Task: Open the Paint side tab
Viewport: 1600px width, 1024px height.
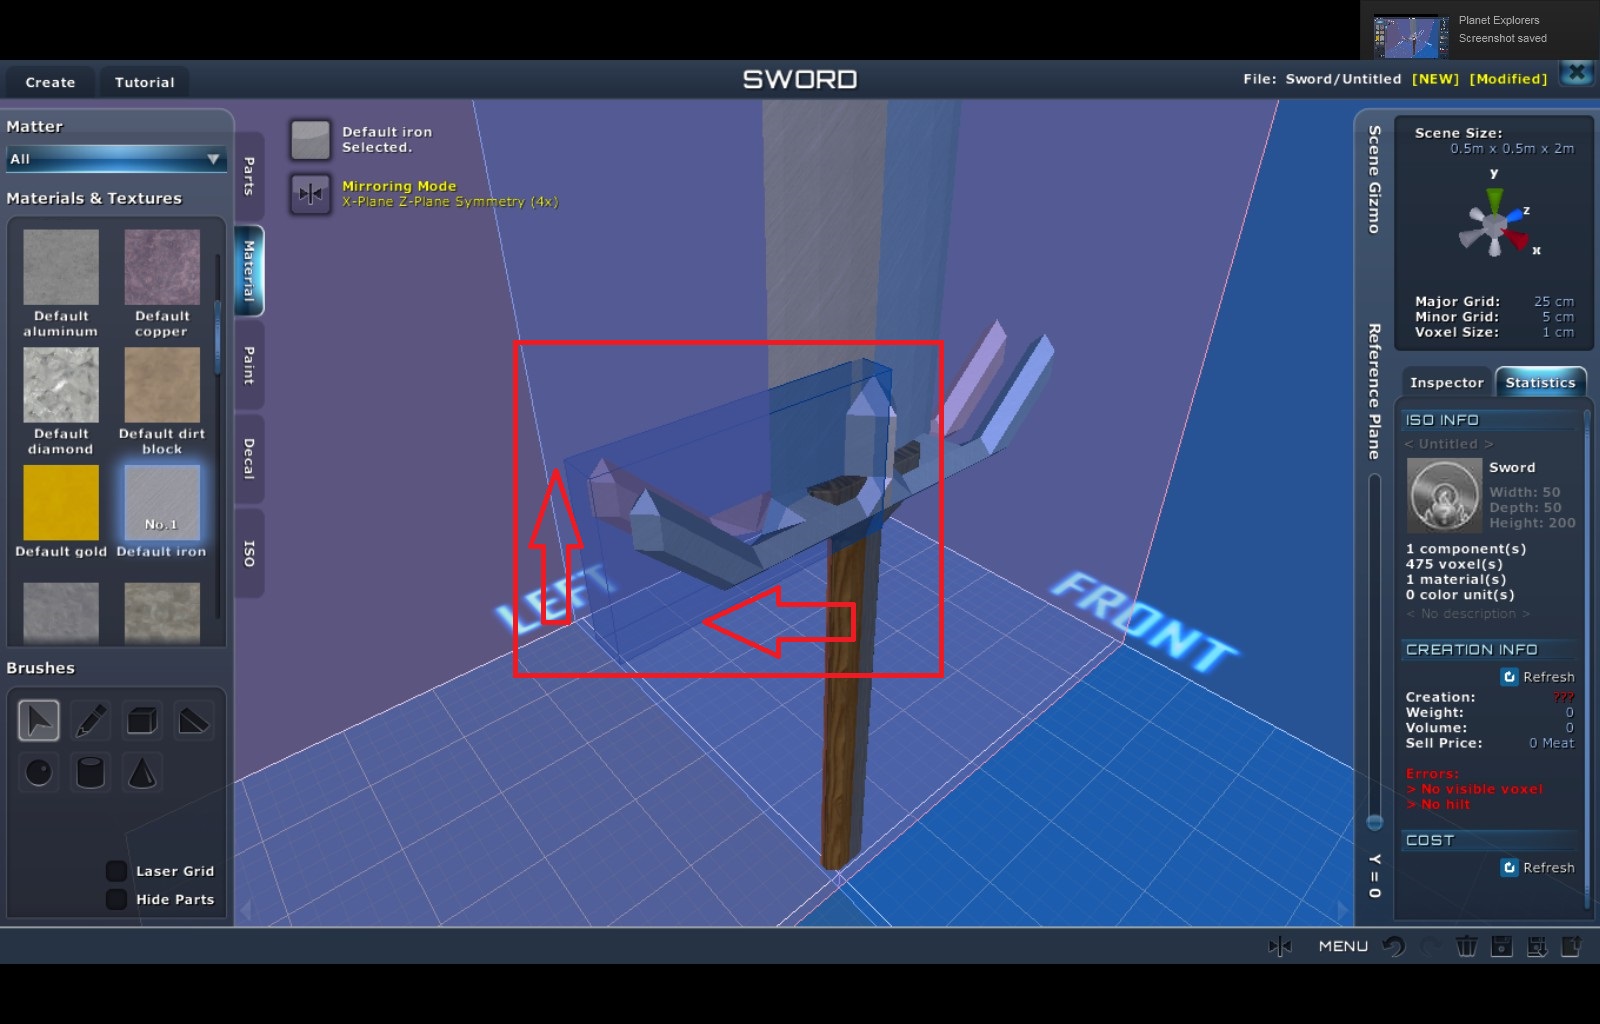Action: point(249,365)
